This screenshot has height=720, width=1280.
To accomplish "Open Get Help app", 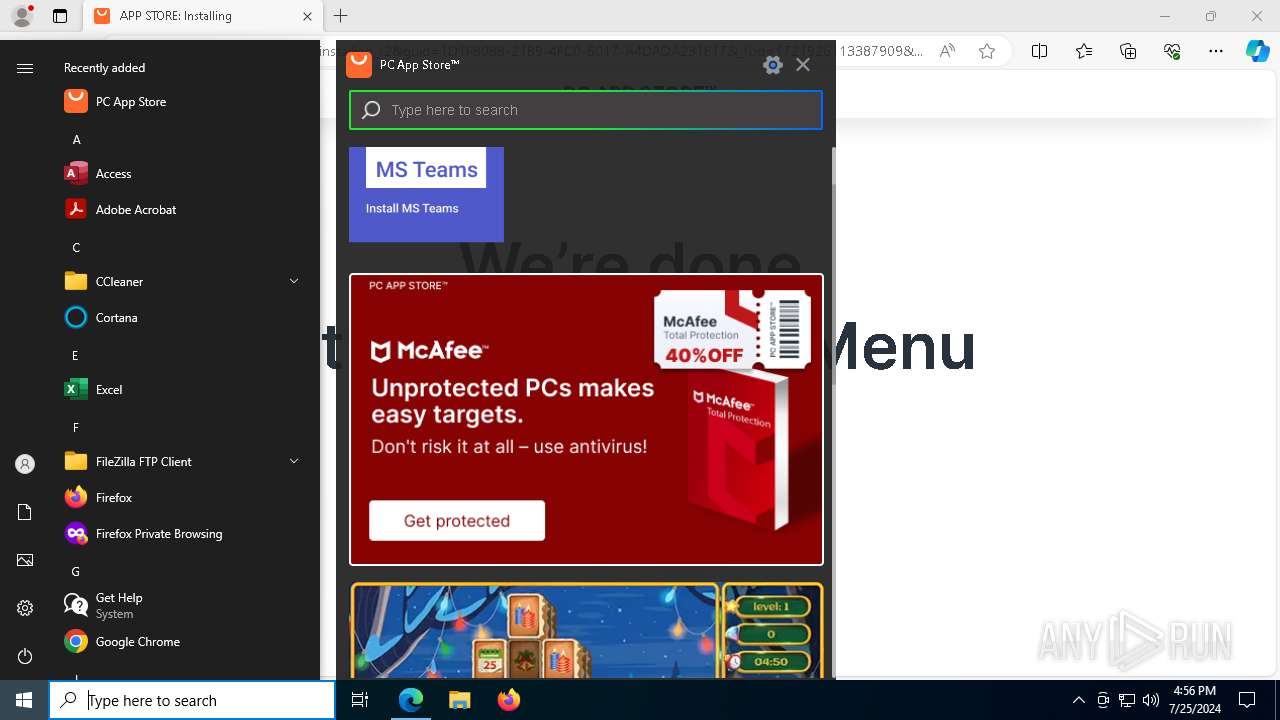I will (184, 605).
